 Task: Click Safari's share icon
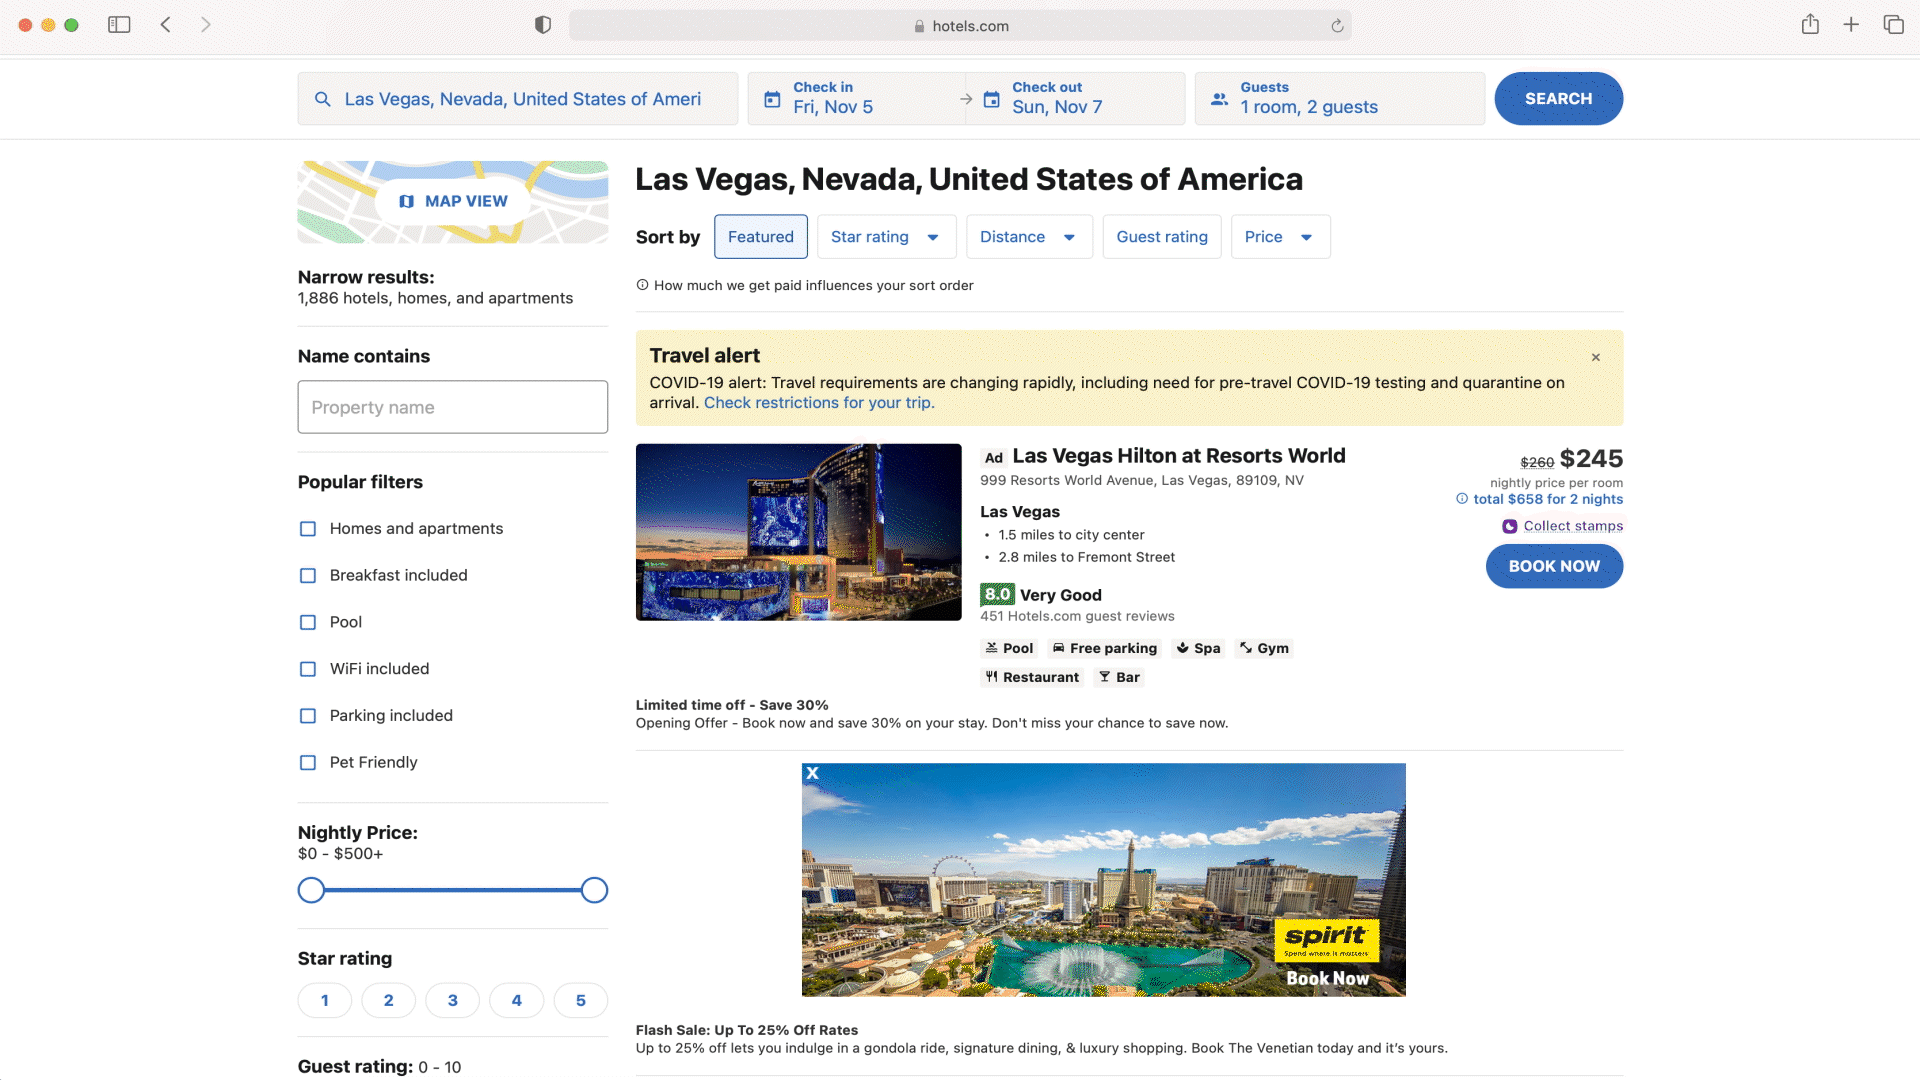(x=1810, y=25)
